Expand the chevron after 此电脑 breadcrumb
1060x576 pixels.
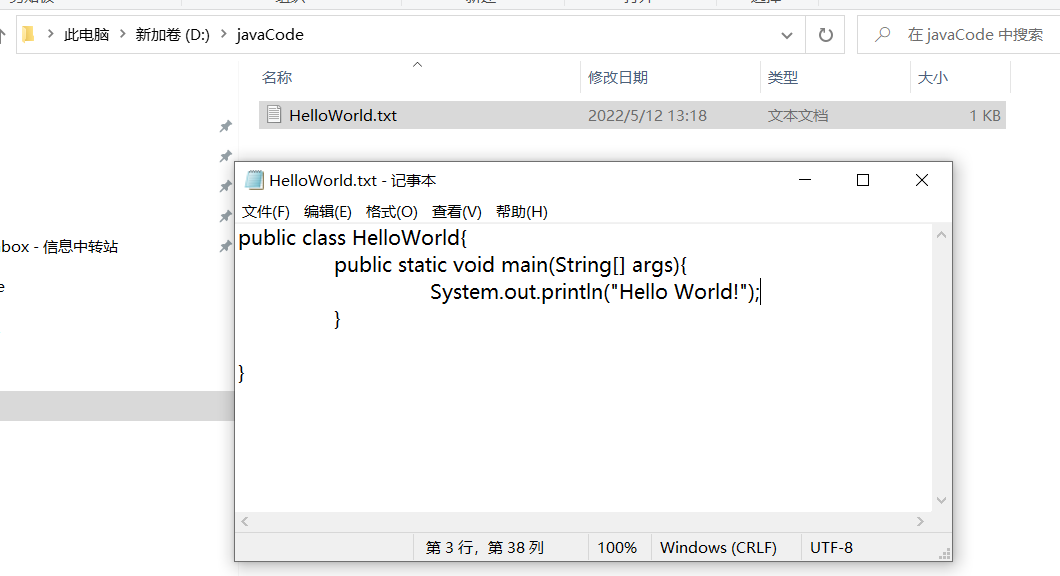122,34
